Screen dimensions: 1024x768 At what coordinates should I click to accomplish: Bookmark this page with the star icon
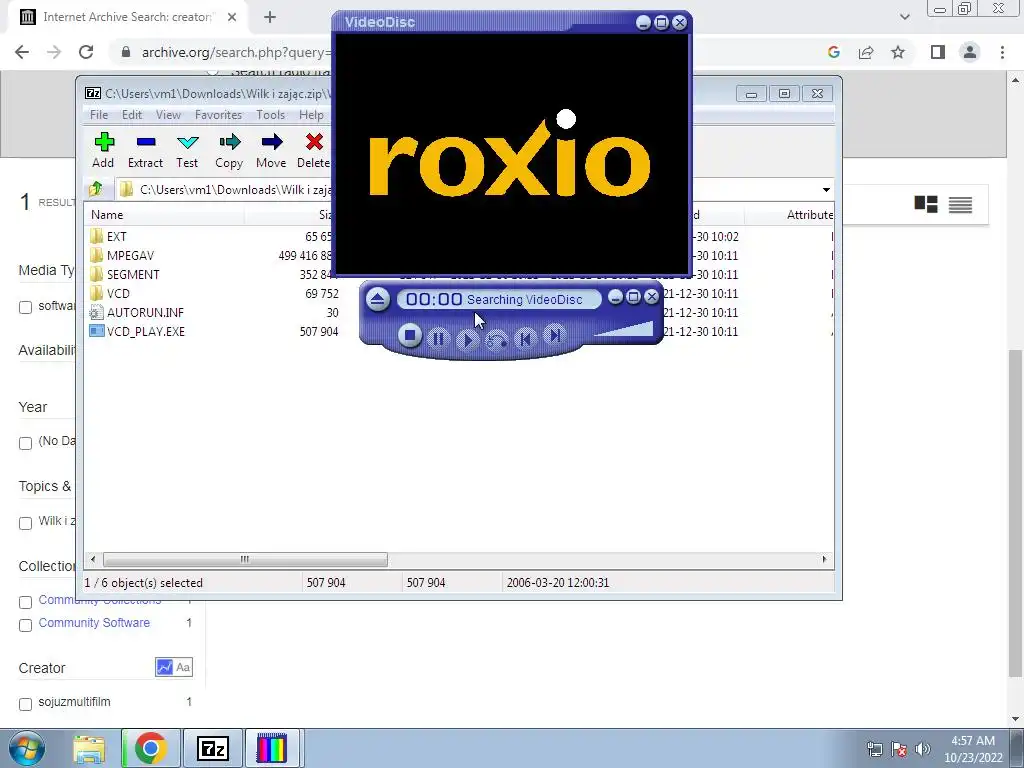pos(898,52)
